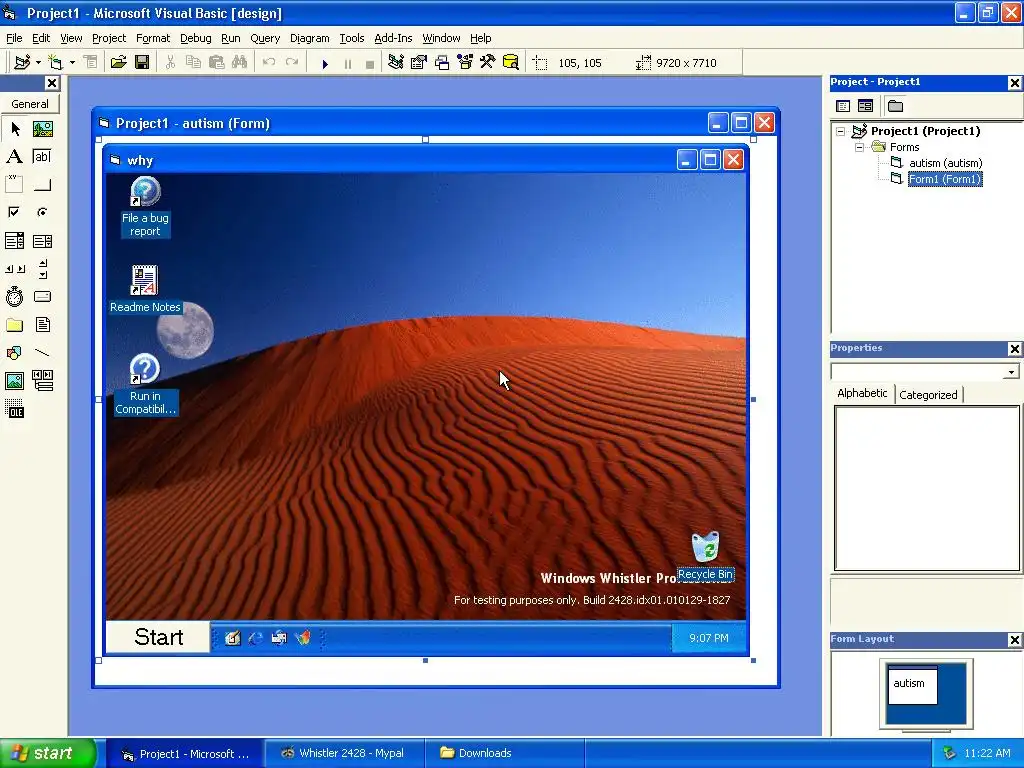Select the VScrollBar control tool
1024x768 pixels.
tap(42, 268)
